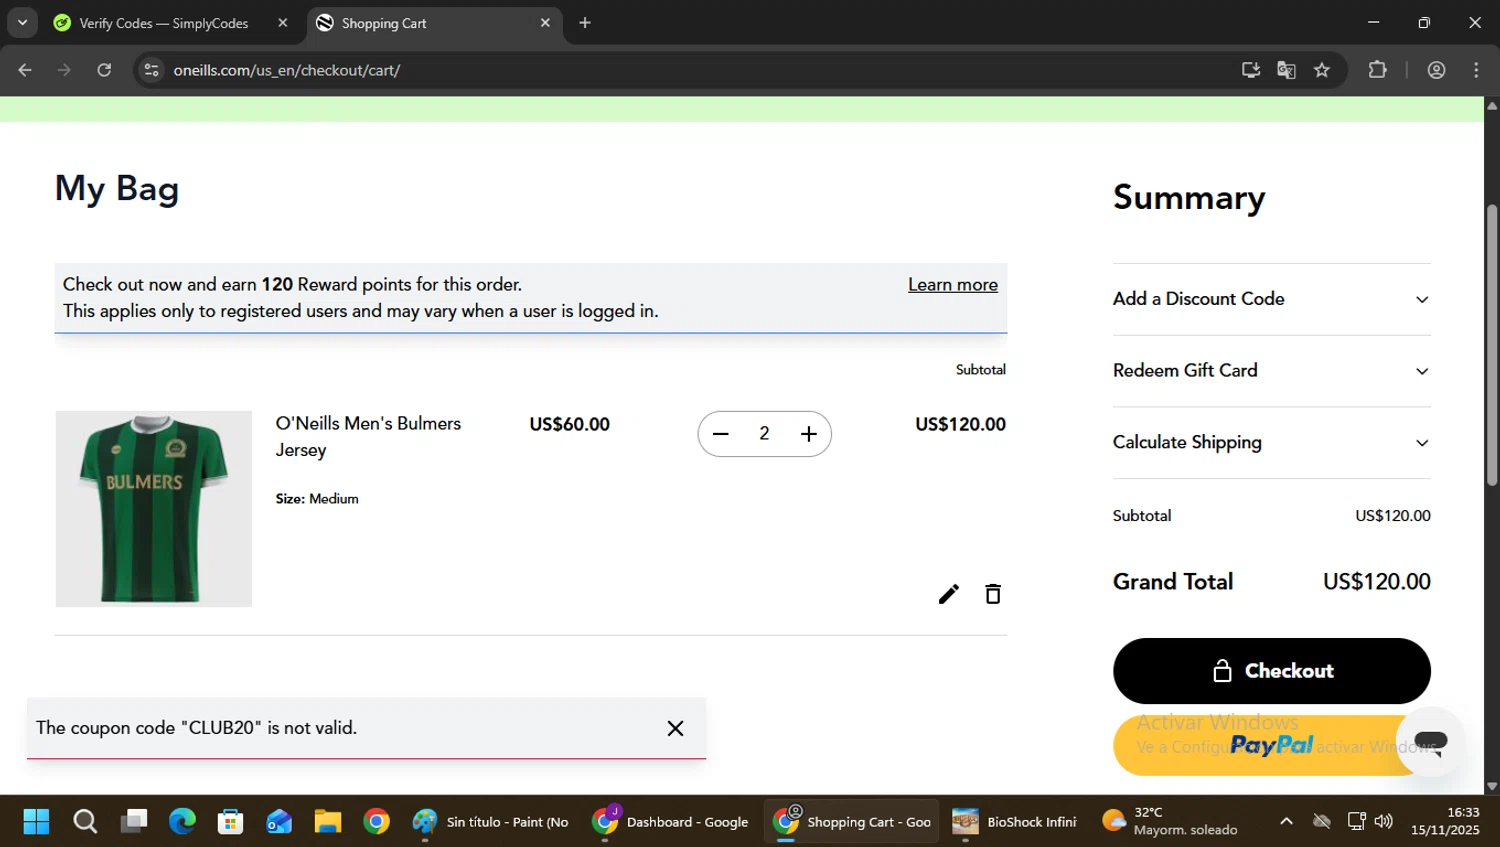This screenshot has width=1500, height=847.
Task: Open Microsoft Store from taskbar
Action: (231, 822)
